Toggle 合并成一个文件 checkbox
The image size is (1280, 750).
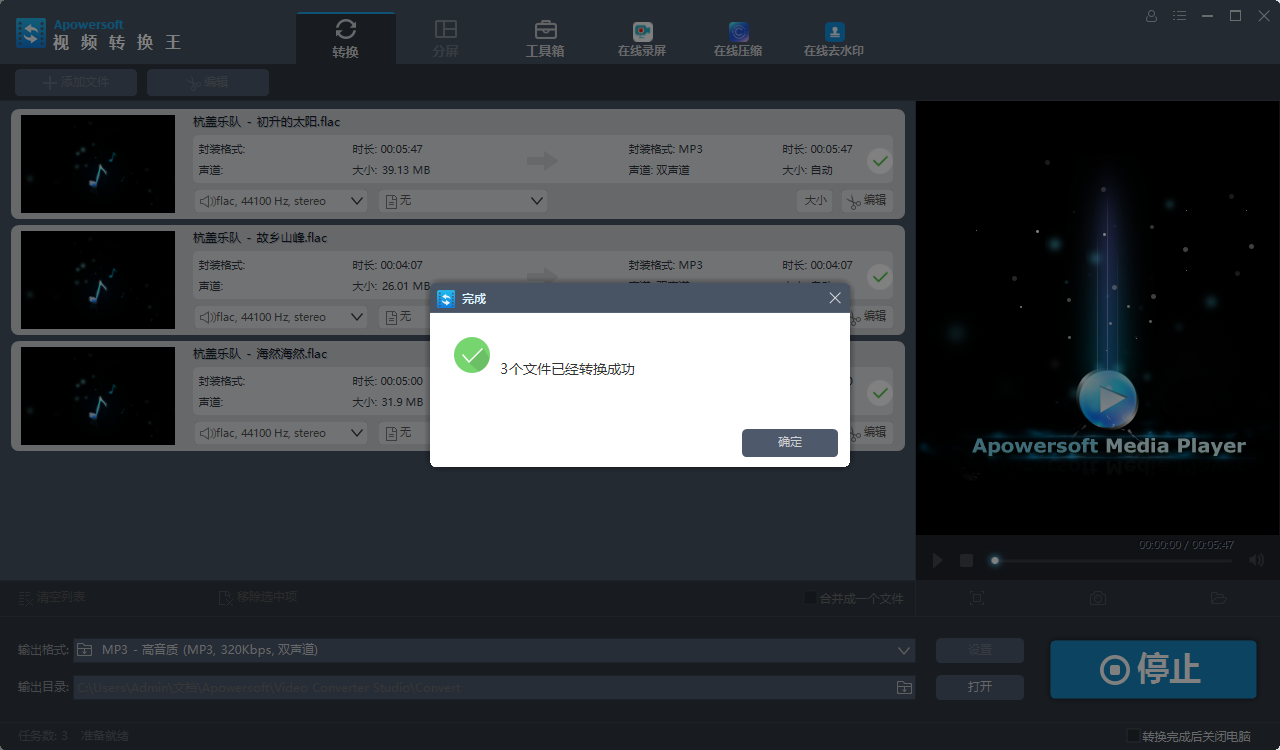tap(811, 598)
